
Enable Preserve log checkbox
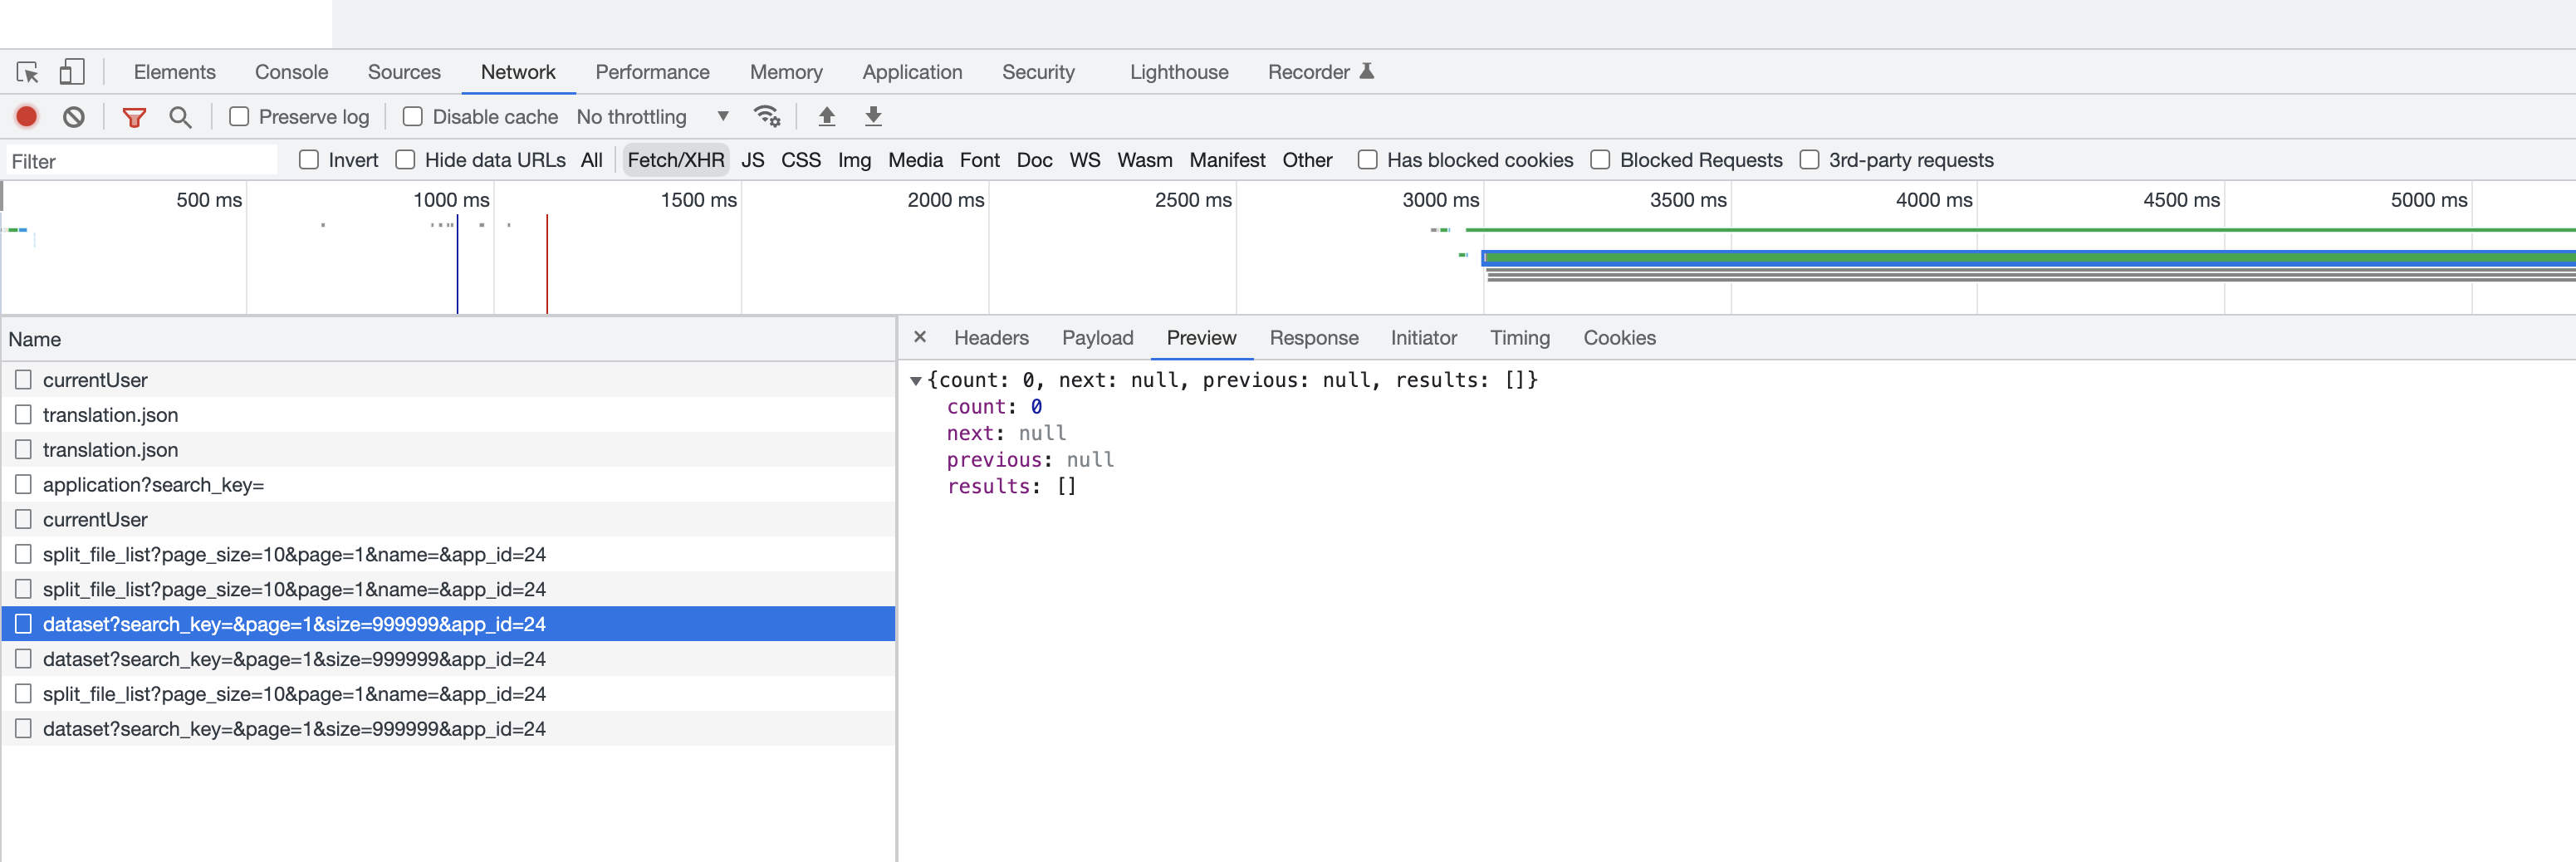[239, 117]
